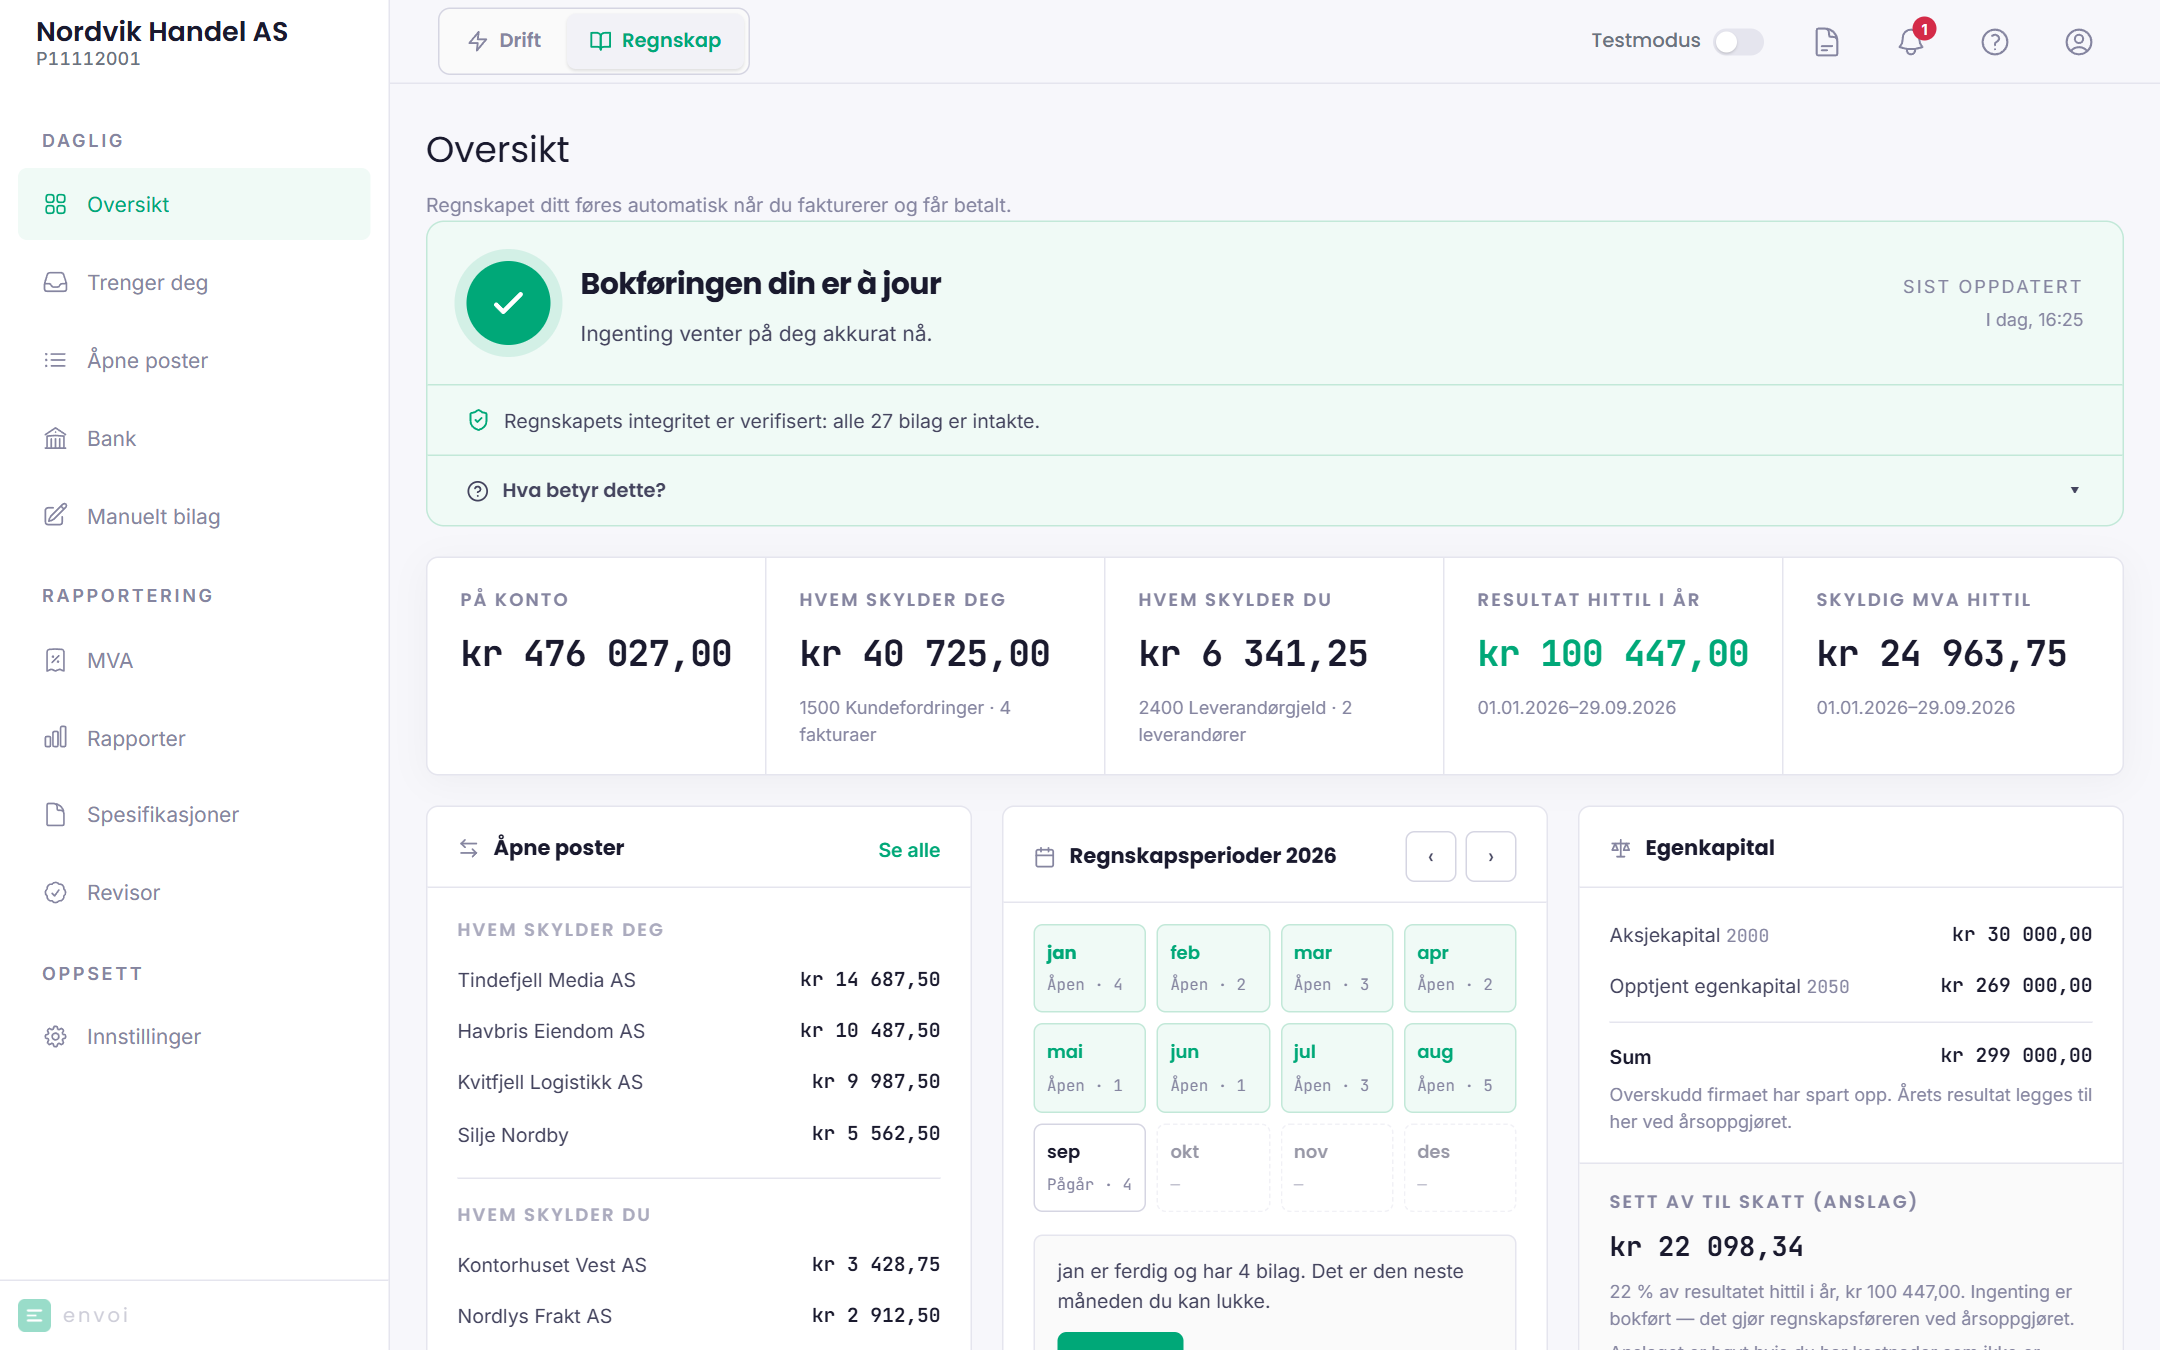Viewport: 2160px width, 1350px height.
Task: Select the aug period tile
Action: (x=1460, y=1068)
